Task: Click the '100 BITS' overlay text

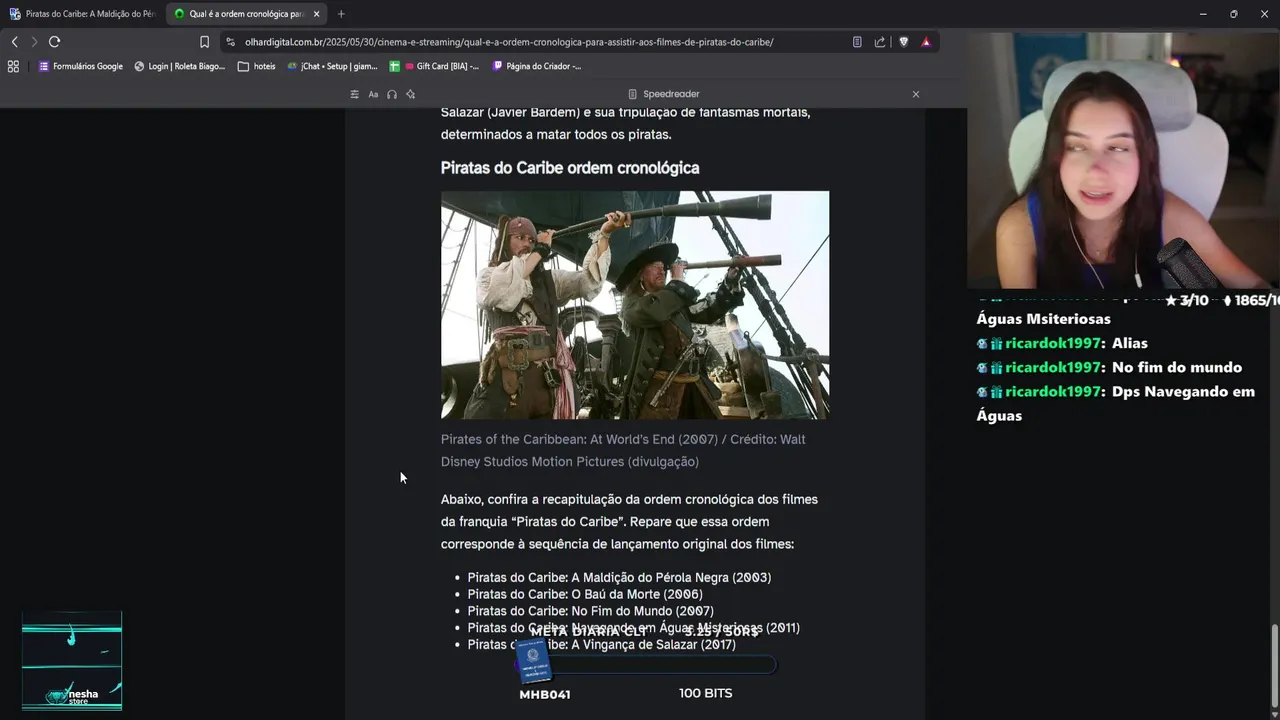Action: (706, 693)
